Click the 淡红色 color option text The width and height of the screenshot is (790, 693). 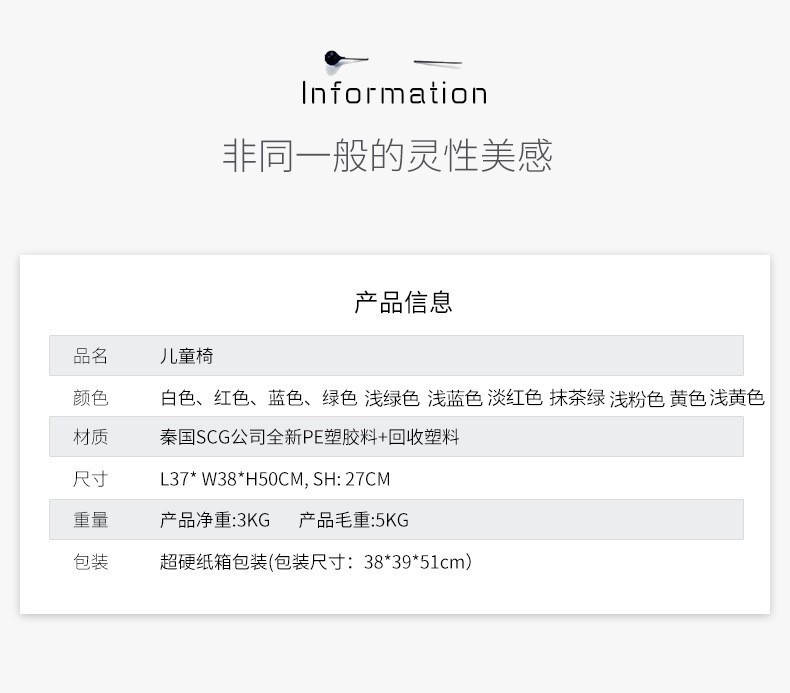(515, 398)
